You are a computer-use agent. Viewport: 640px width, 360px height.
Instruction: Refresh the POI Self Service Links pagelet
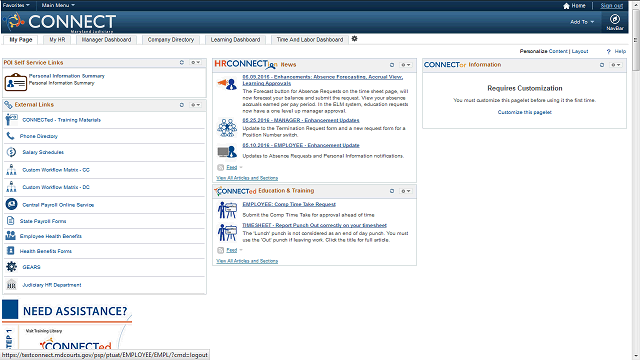(x=182, y=62)
